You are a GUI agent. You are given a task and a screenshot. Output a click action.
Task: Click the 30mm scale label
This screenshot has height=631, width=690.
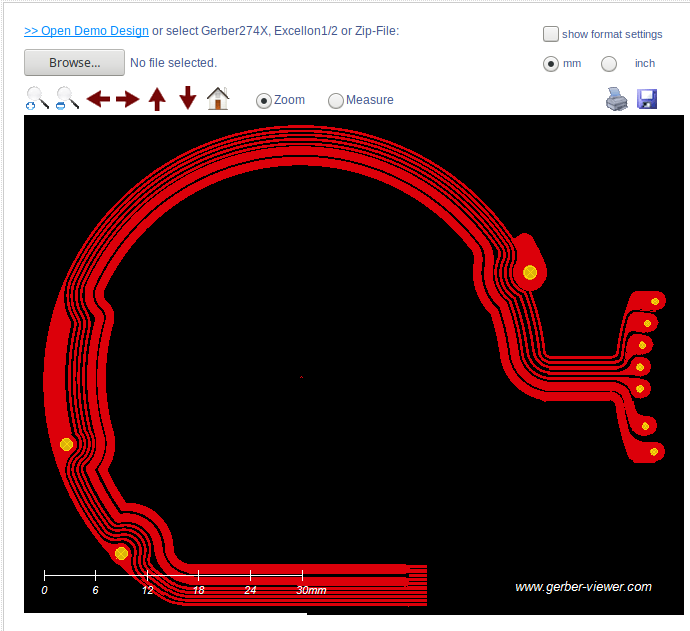coord(311,590)
